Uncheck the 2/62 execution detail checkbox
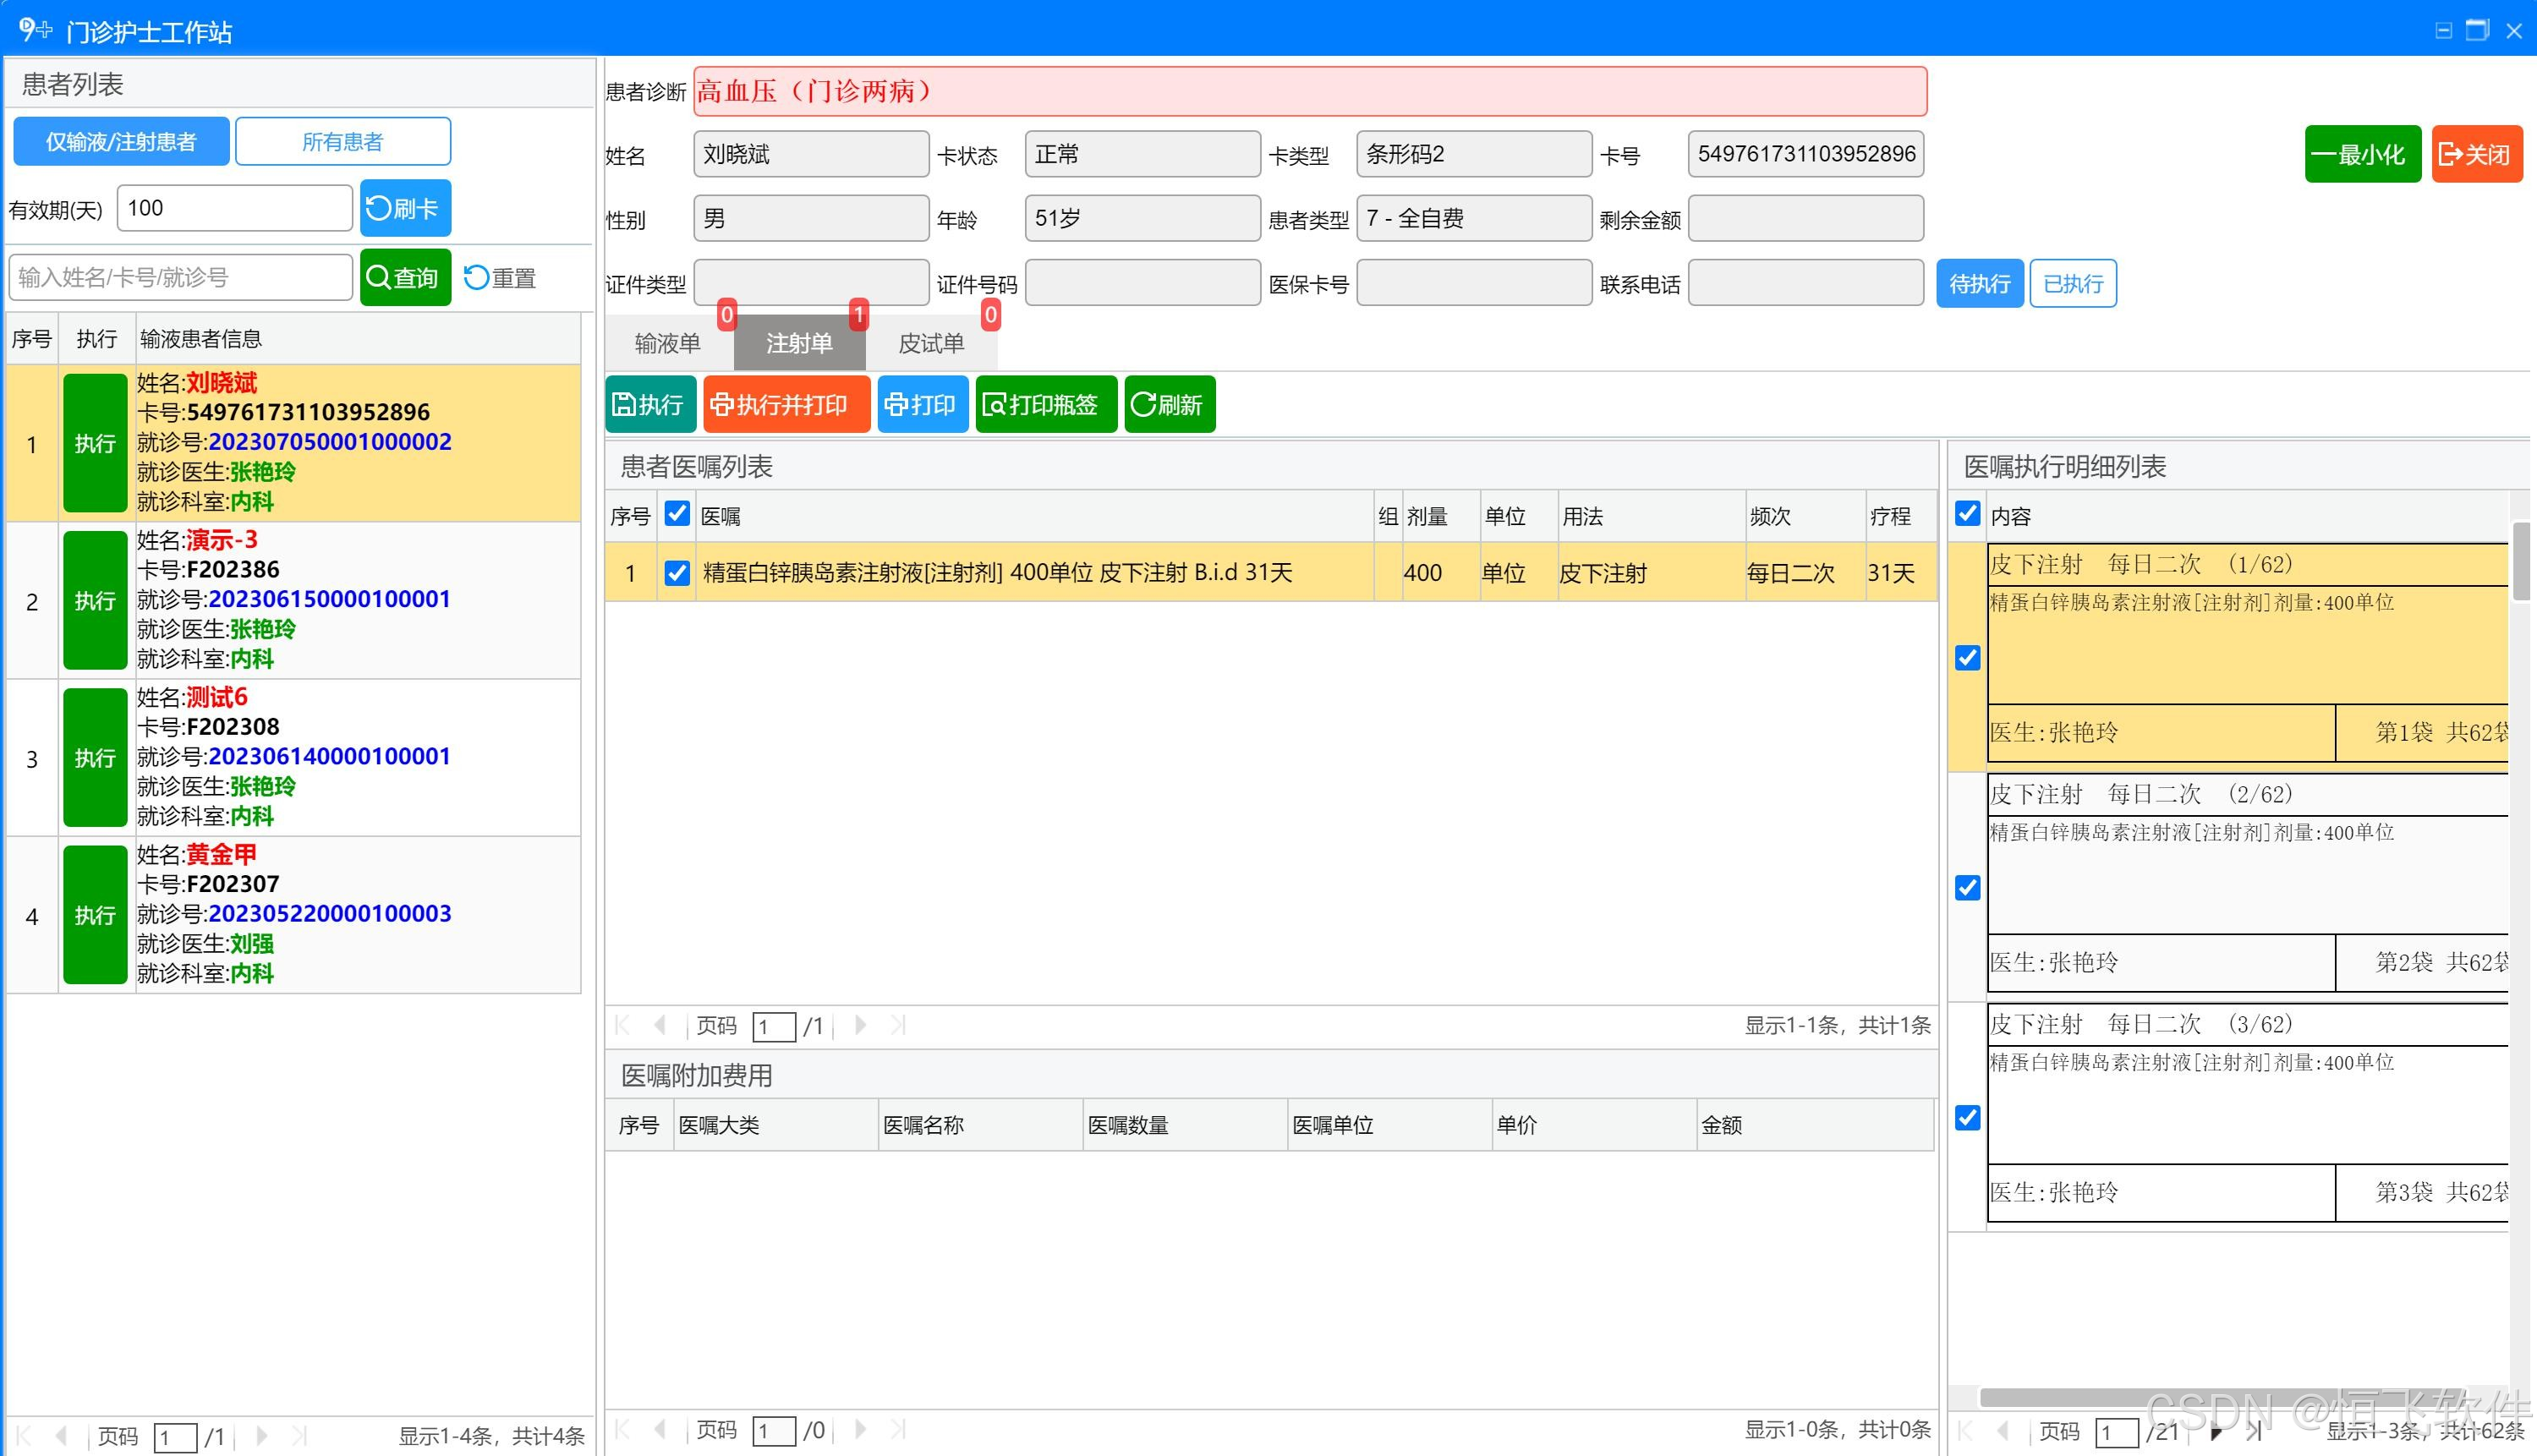Viewport: 2537px width, 1456px height. 1967,888
